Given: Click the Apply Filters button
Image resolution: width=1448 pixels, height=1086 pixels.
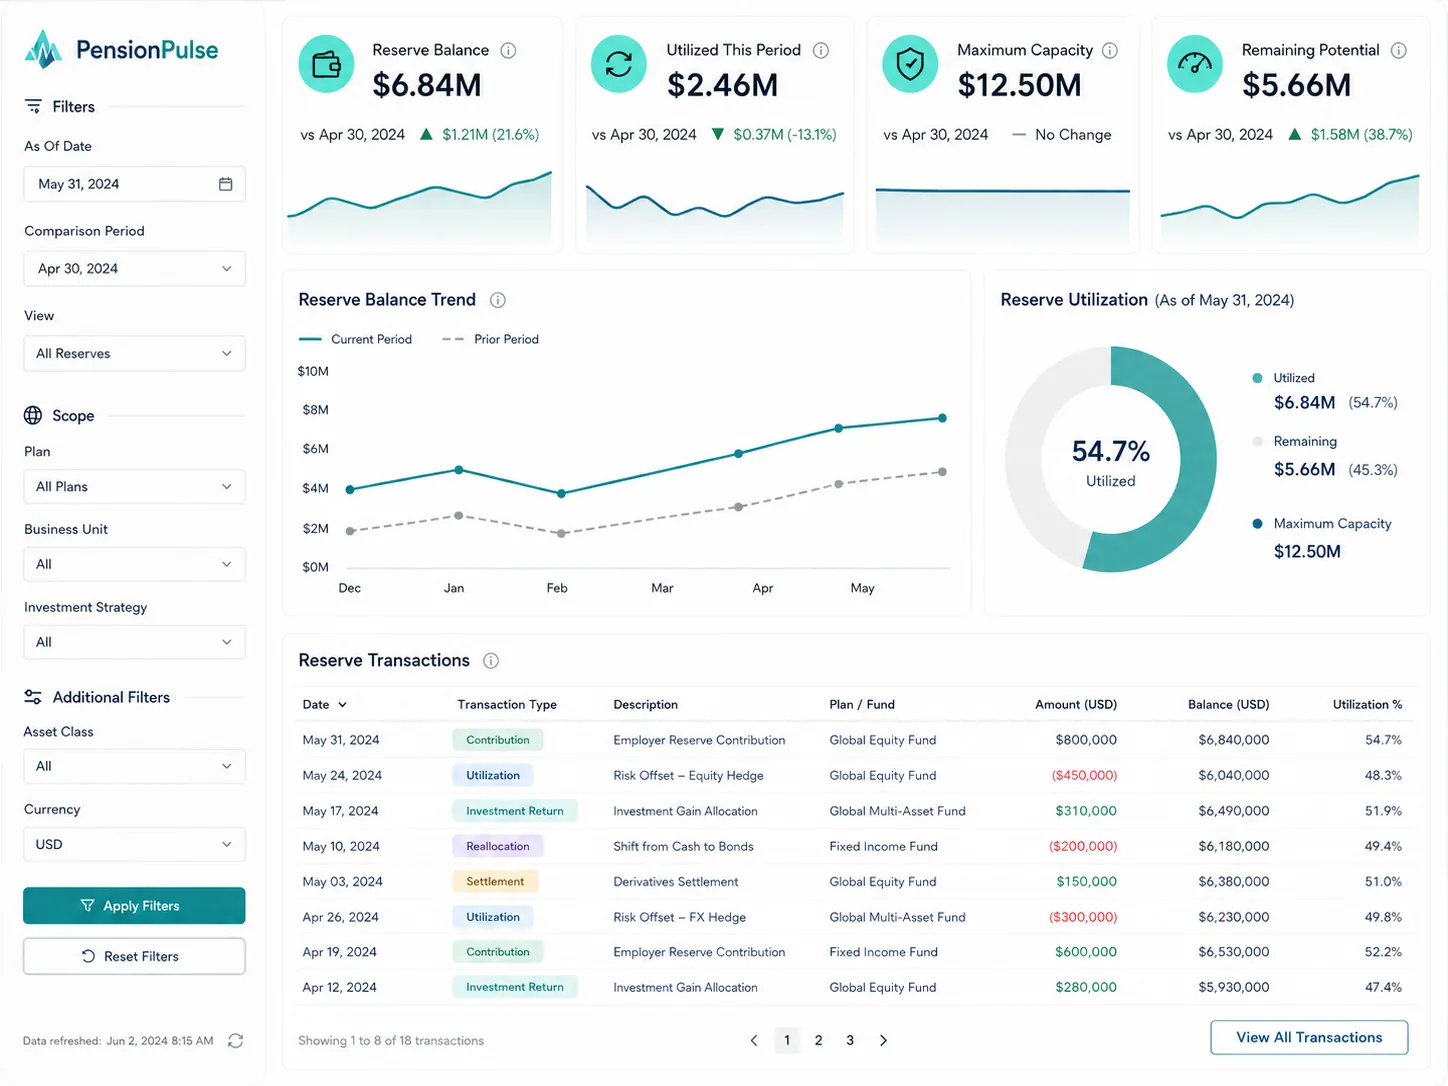Looking at the screenshot, I should coord(134,906).
